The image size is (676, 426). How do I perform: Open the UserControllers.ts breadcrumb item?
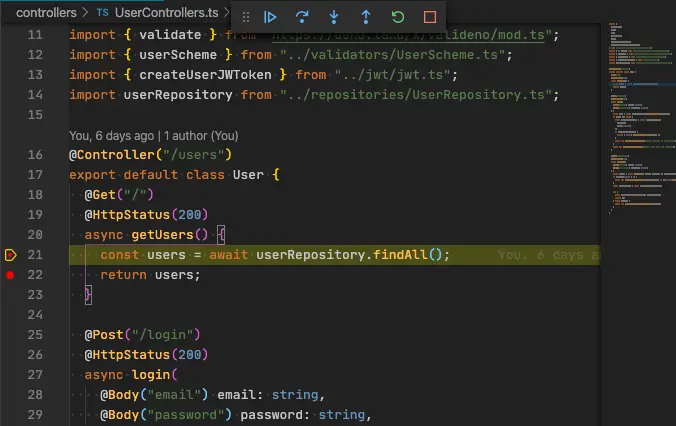coord(166,13)
